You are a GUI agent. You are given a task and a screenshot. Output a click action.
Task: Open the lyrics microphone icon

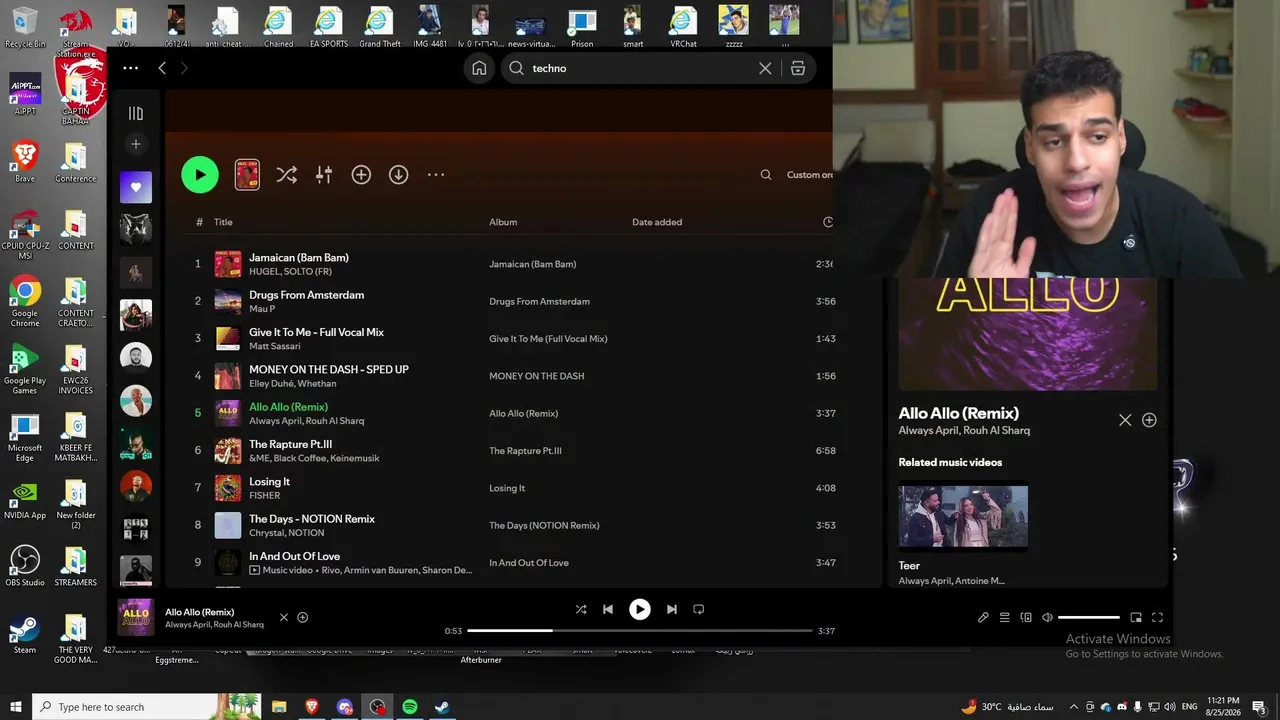(x=983, y=617)
